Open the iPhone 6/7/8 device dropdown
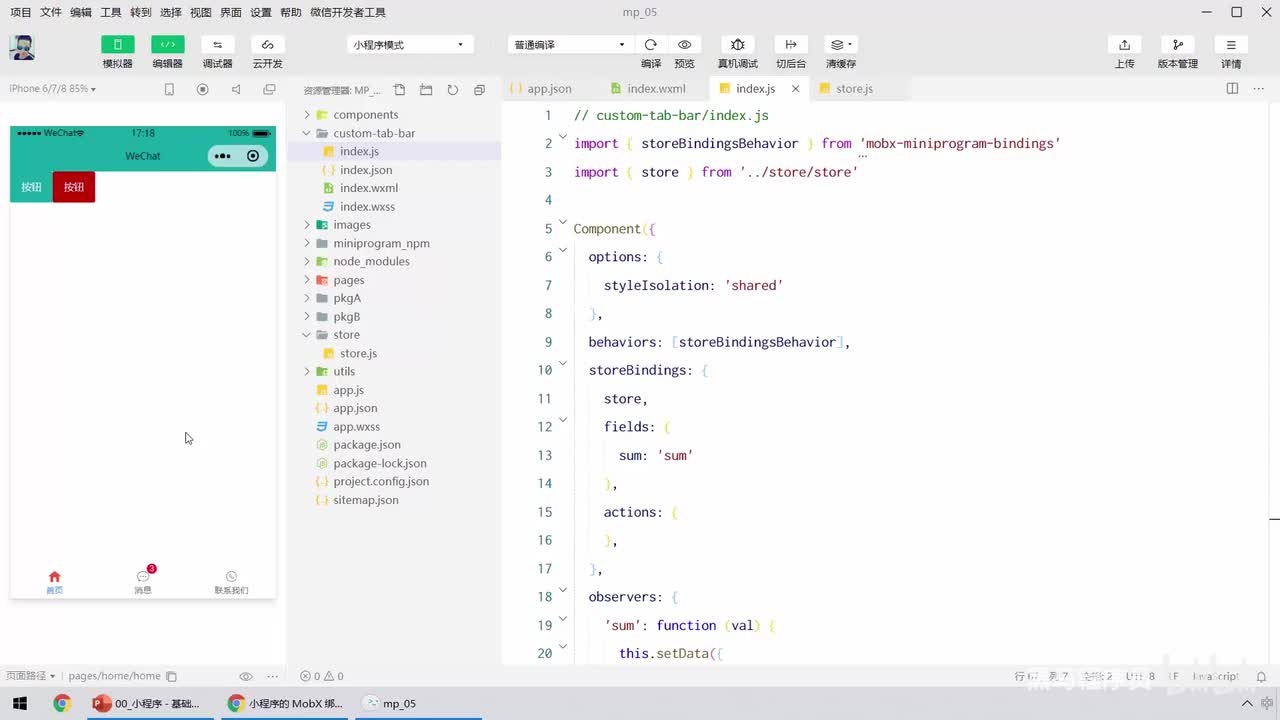The width and height of the screenshot is (1280, 720). pos(53,89)
